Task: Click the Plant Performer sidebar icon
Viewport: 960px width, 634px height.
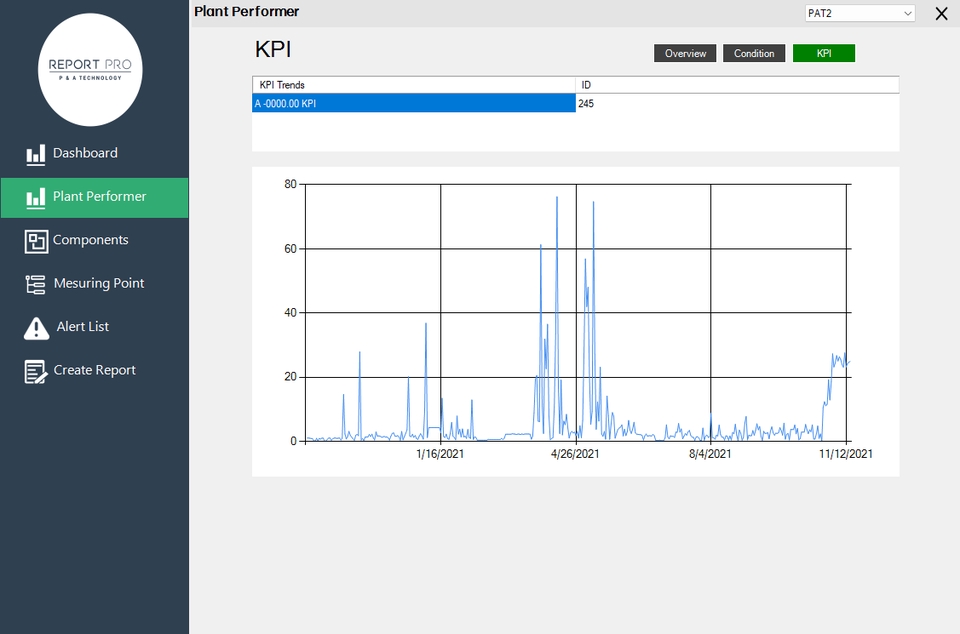Action: coord(36,198)
